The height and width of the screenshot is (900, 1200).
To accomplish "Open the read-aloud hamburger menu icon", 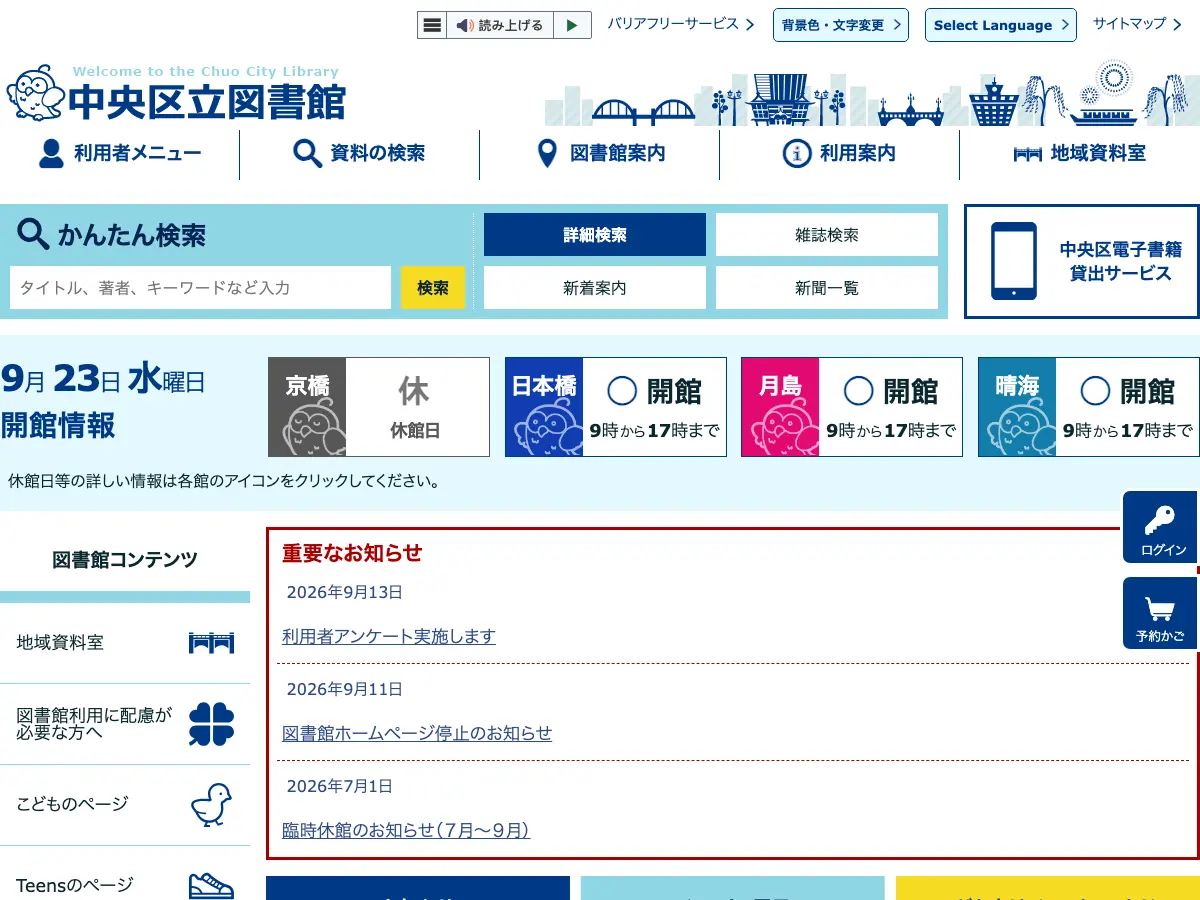I will 431,25.
